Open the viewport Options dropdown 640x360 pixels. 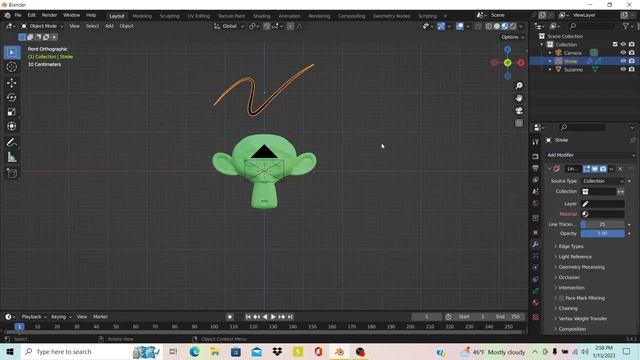click(513, 37)
